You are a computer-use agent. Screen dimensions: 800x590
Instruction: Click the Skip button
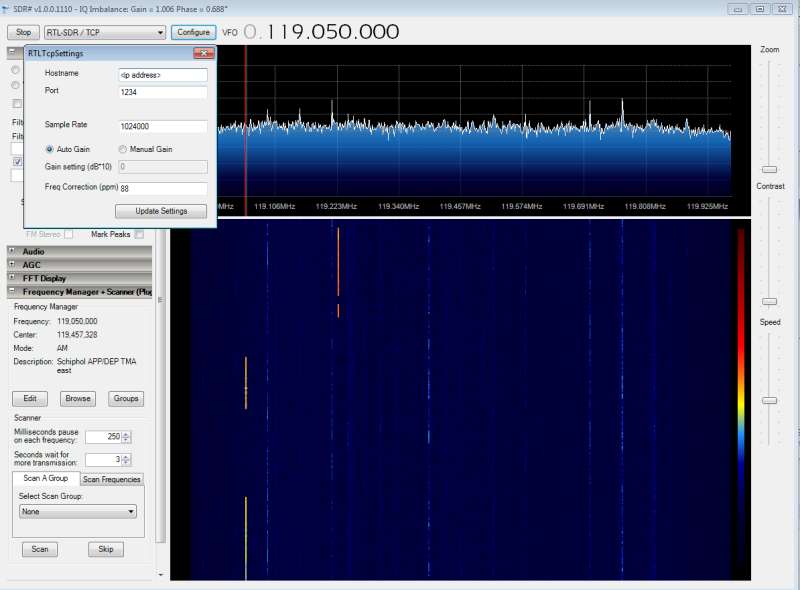(106, 549)
